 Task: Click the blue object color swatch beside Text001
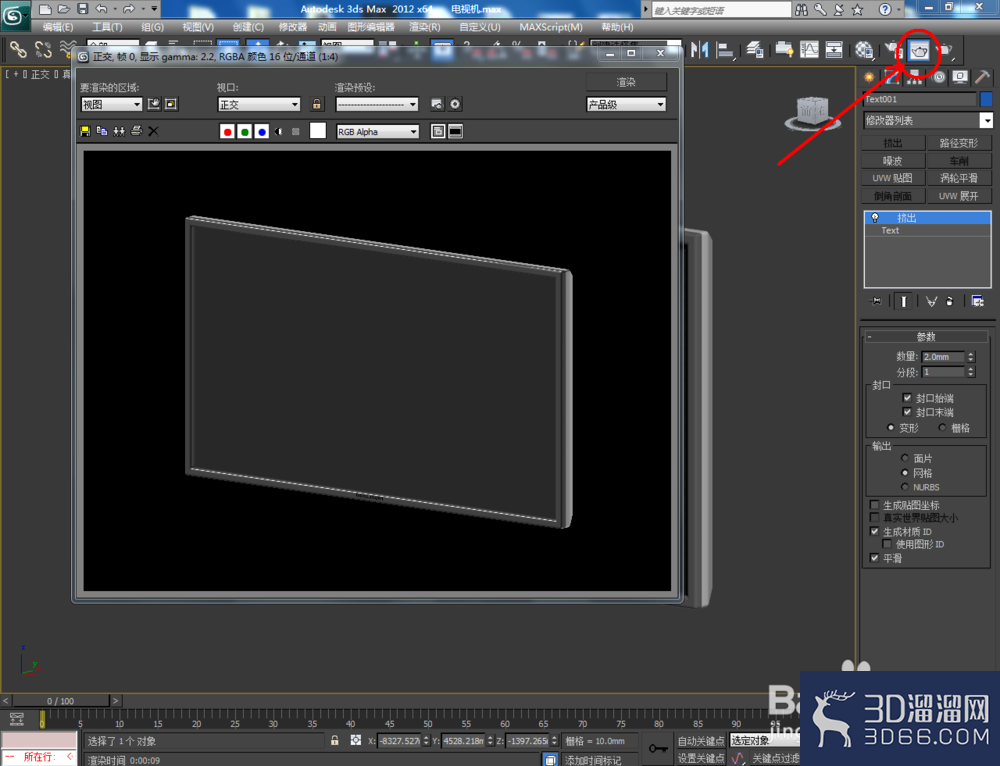986,99
